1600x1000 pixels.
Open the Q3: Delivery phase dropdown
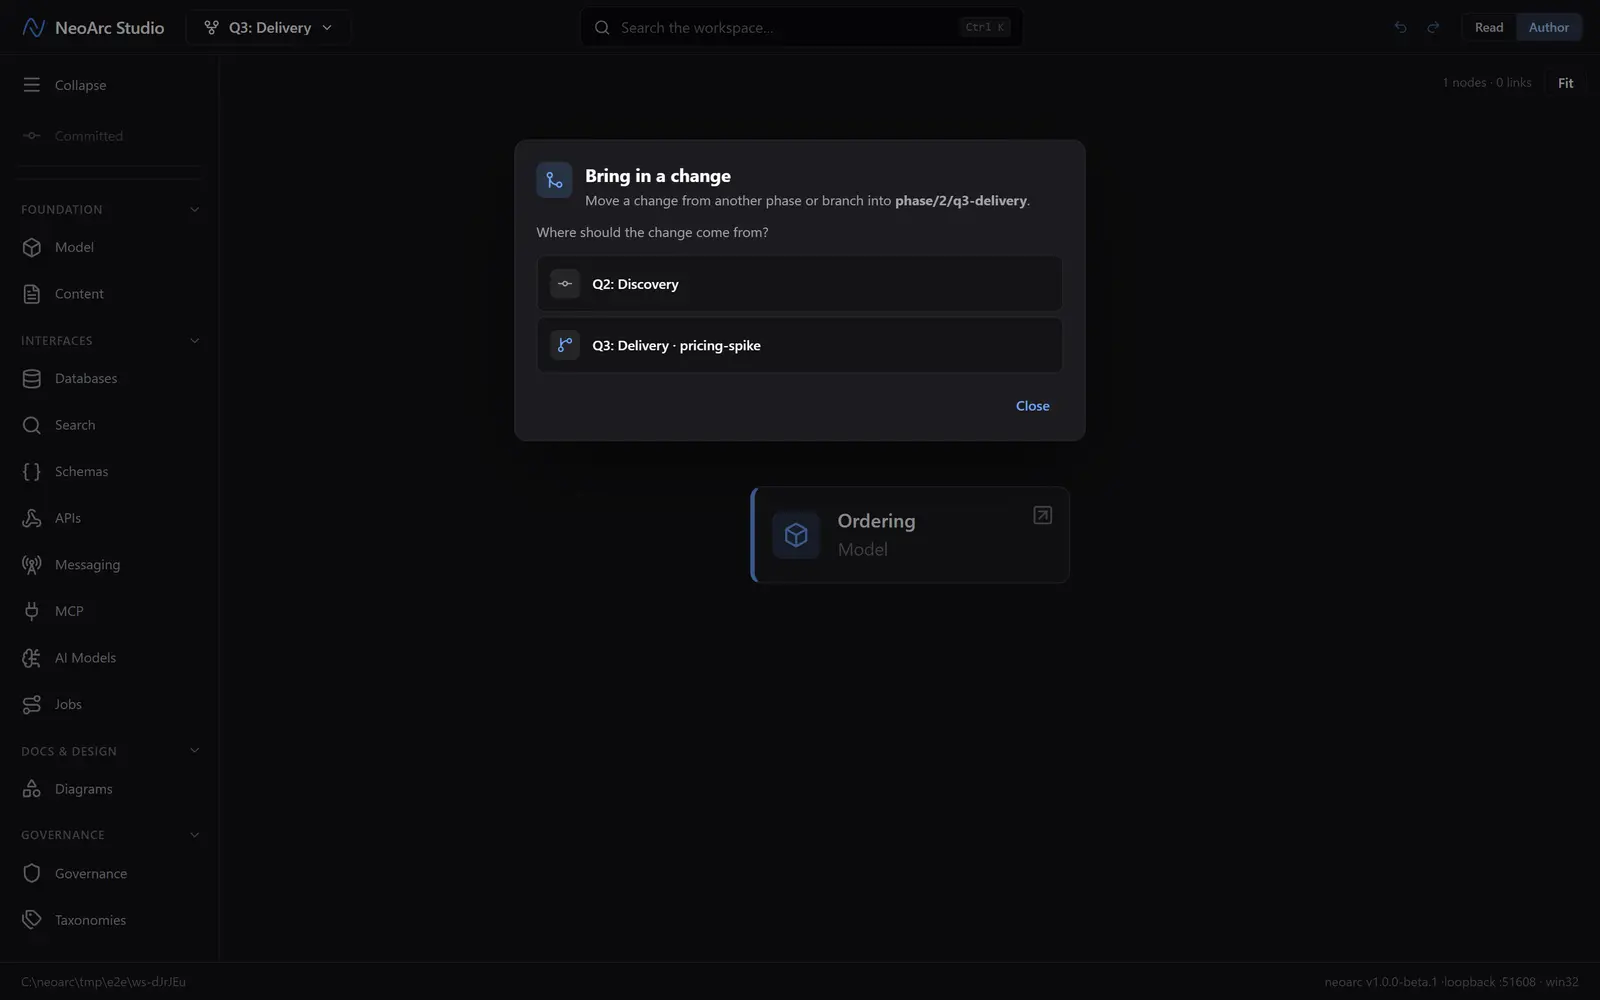pos(268,28)
